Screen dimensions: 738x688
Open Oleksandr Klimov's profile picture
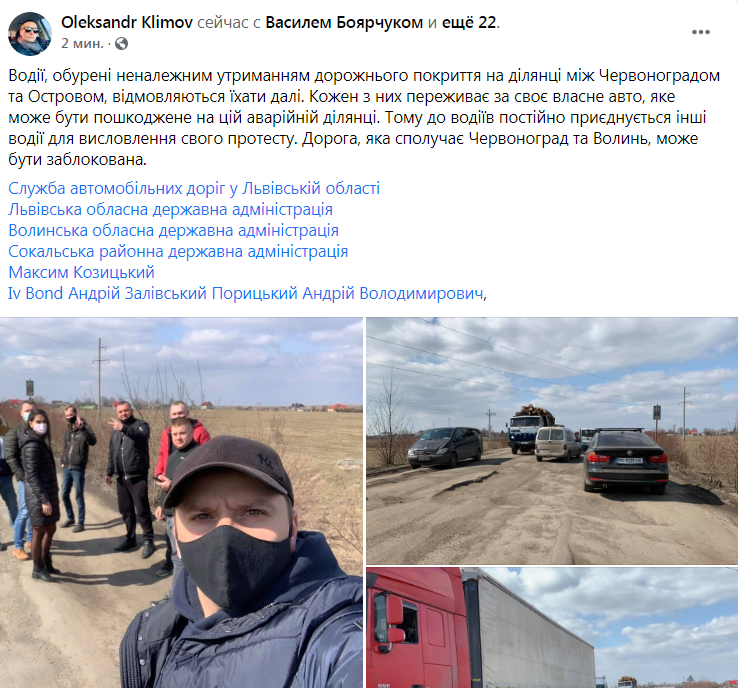pyautogui.click(x=30, y=33)
